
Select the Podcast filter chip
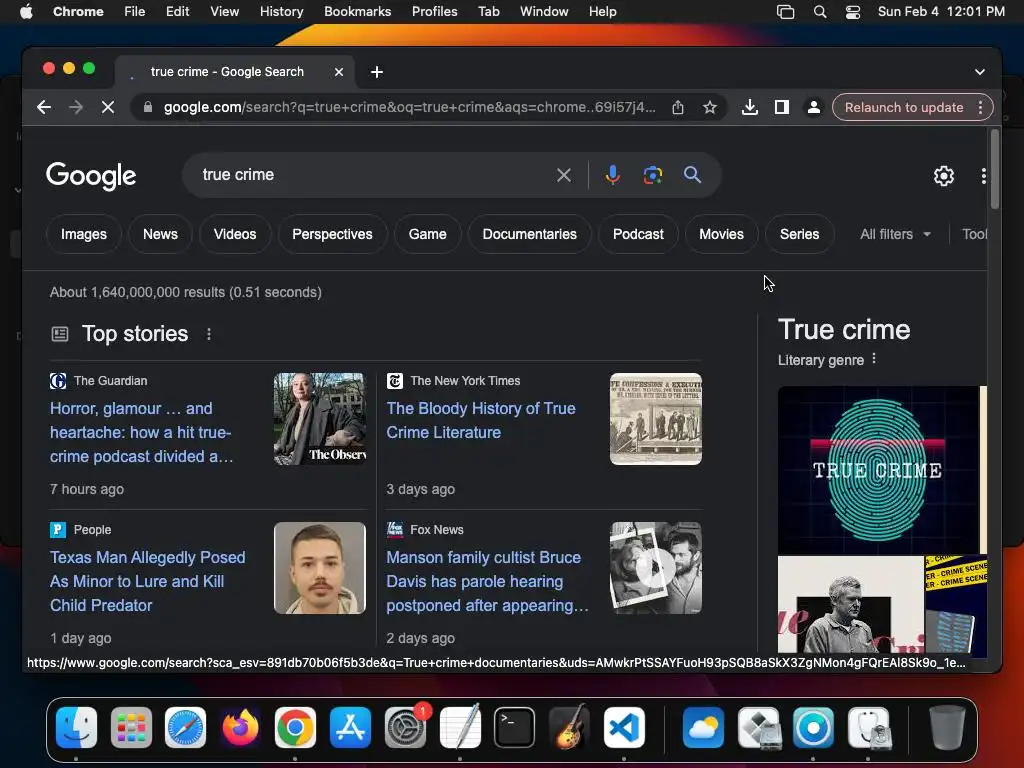click(x=638, y=234)
